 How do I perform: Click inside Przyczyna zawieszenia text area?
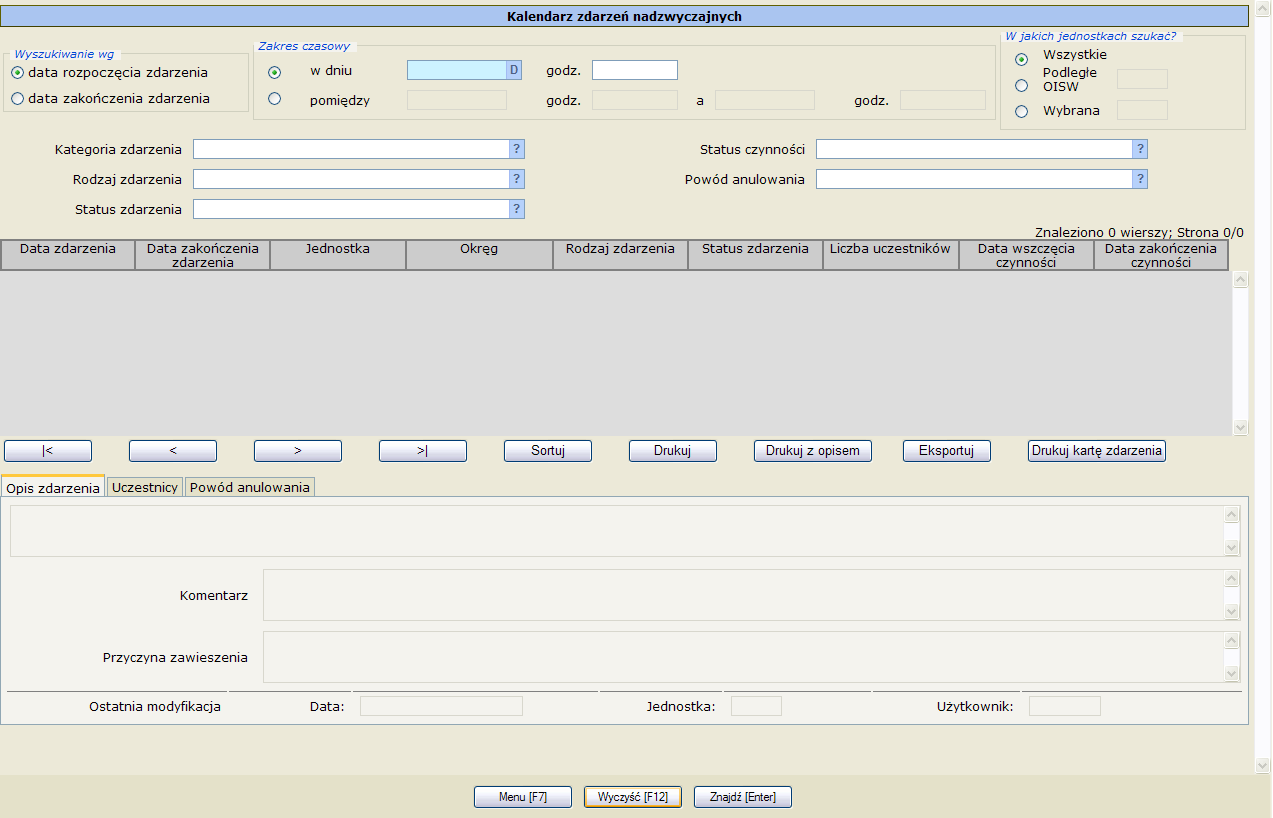(743, 657)
